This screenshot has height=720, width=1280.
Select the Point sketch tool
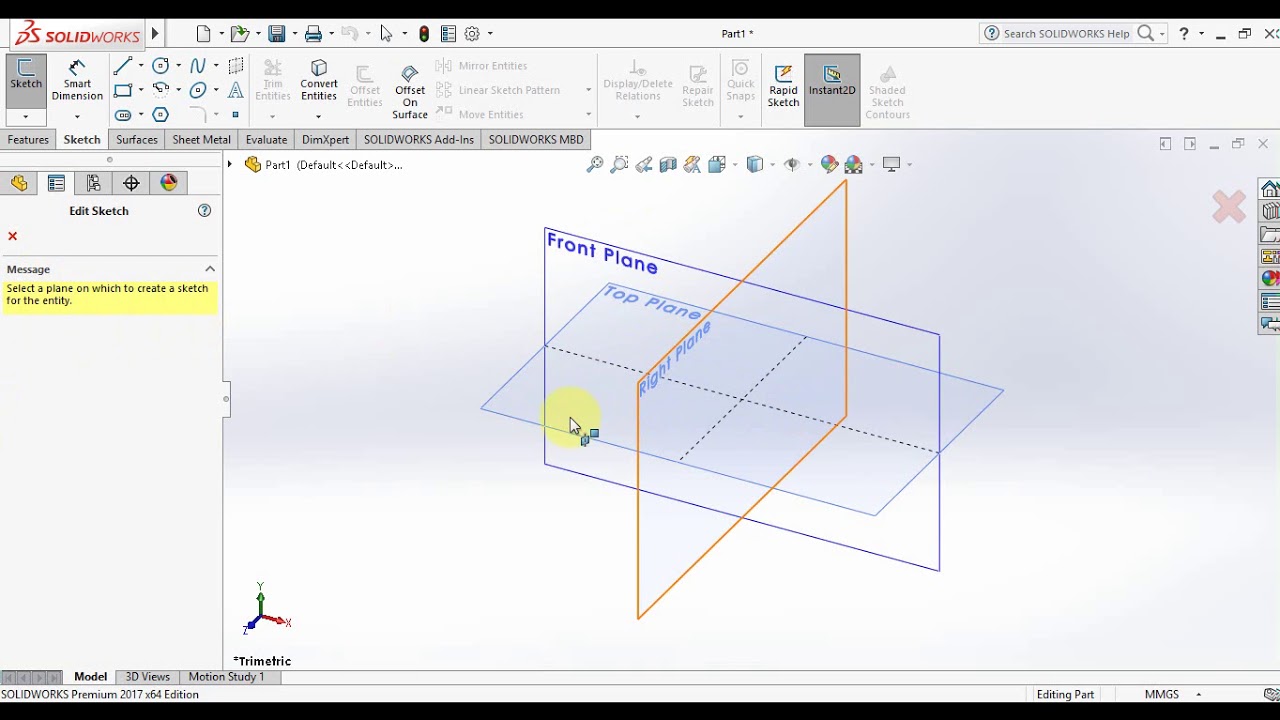(x=236, y=114)
